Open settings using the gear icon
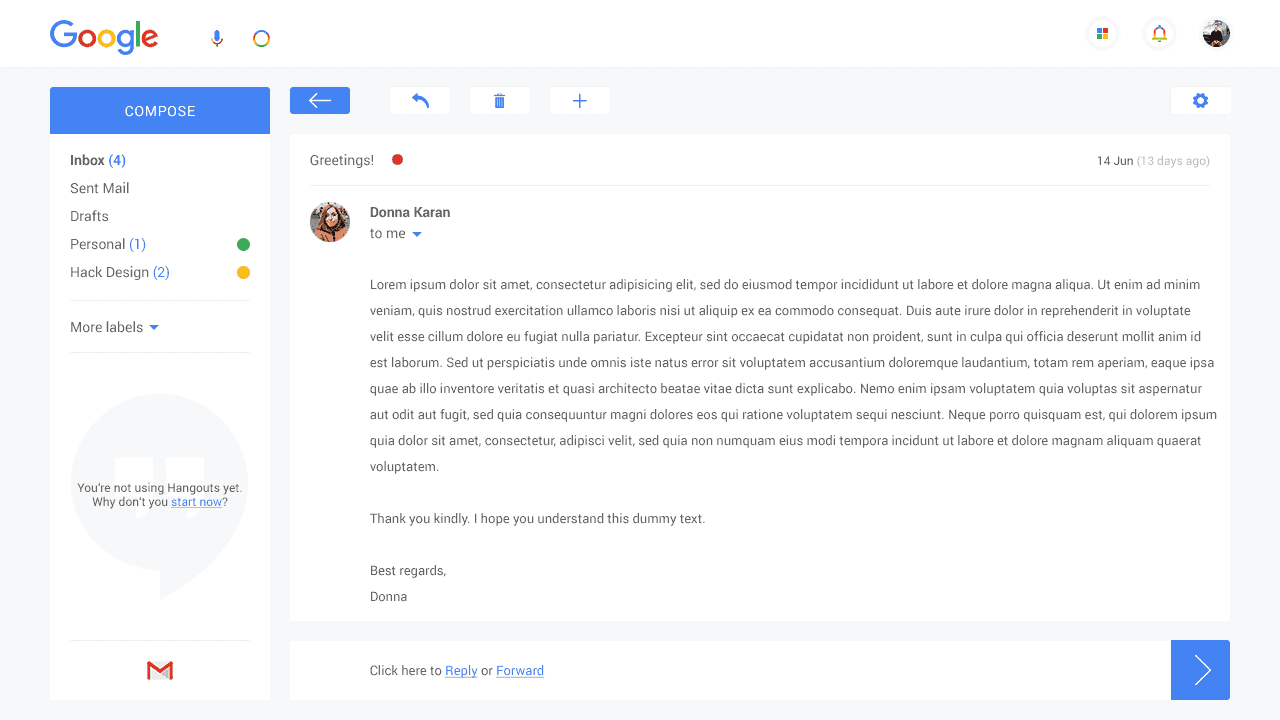Viewport: 1280px width, 720px height. coord(1200,100)
